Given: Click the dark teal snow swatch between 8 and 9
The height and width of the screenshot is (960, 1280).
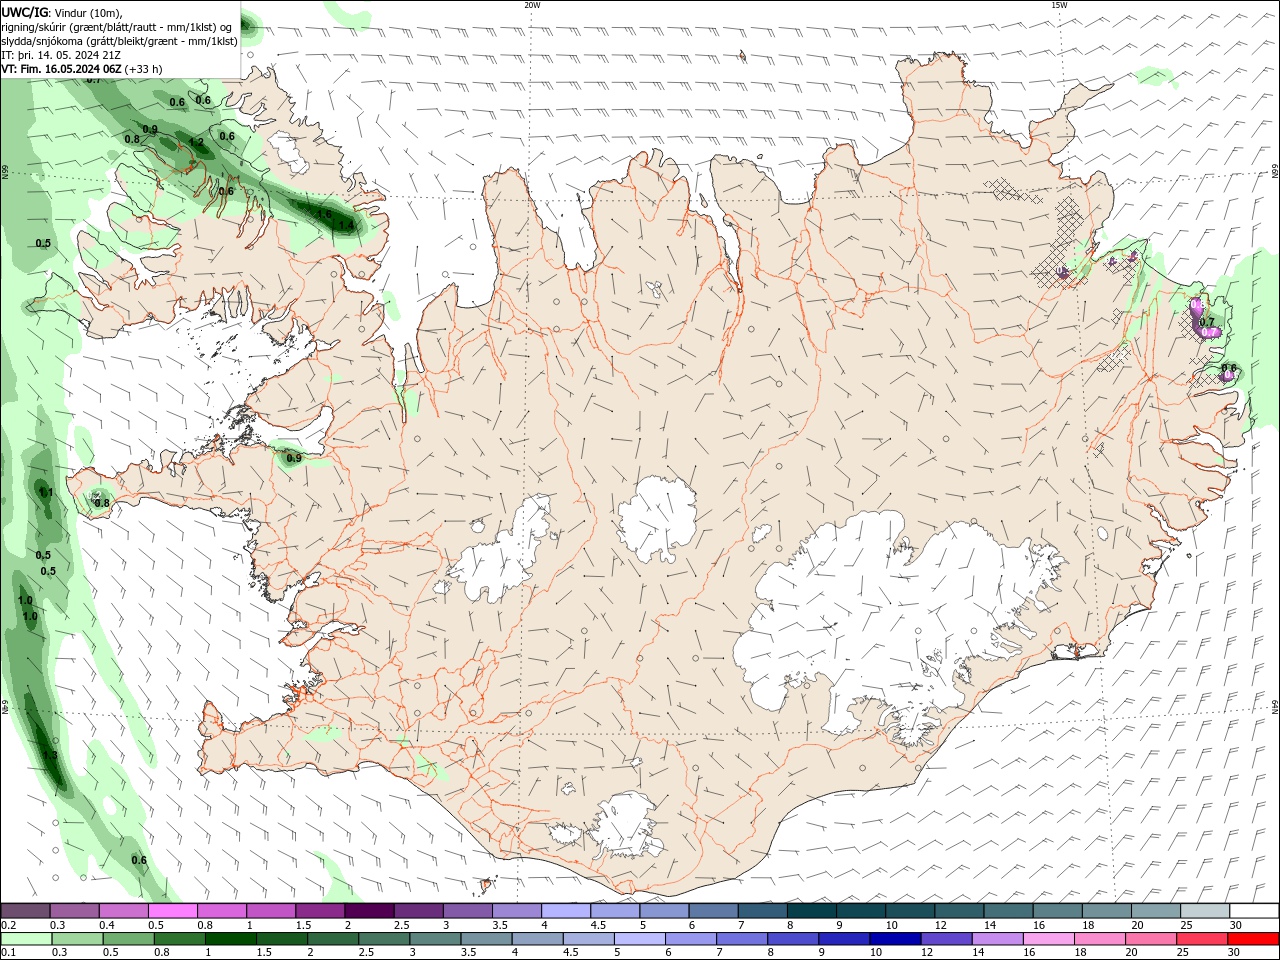Looking at the screenshot, I should coord(811,911).
